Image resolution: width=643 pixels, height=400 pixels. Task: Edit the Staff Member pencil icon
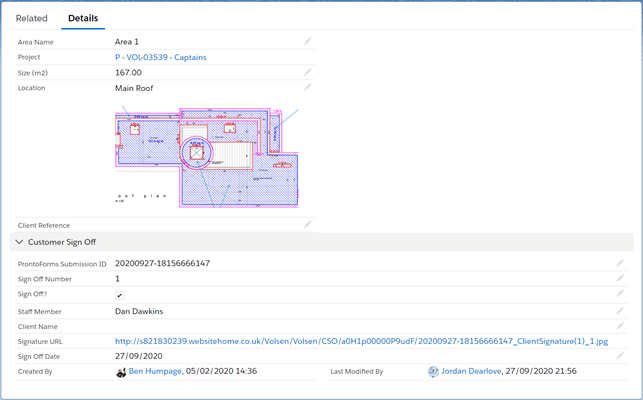[620, 311]
